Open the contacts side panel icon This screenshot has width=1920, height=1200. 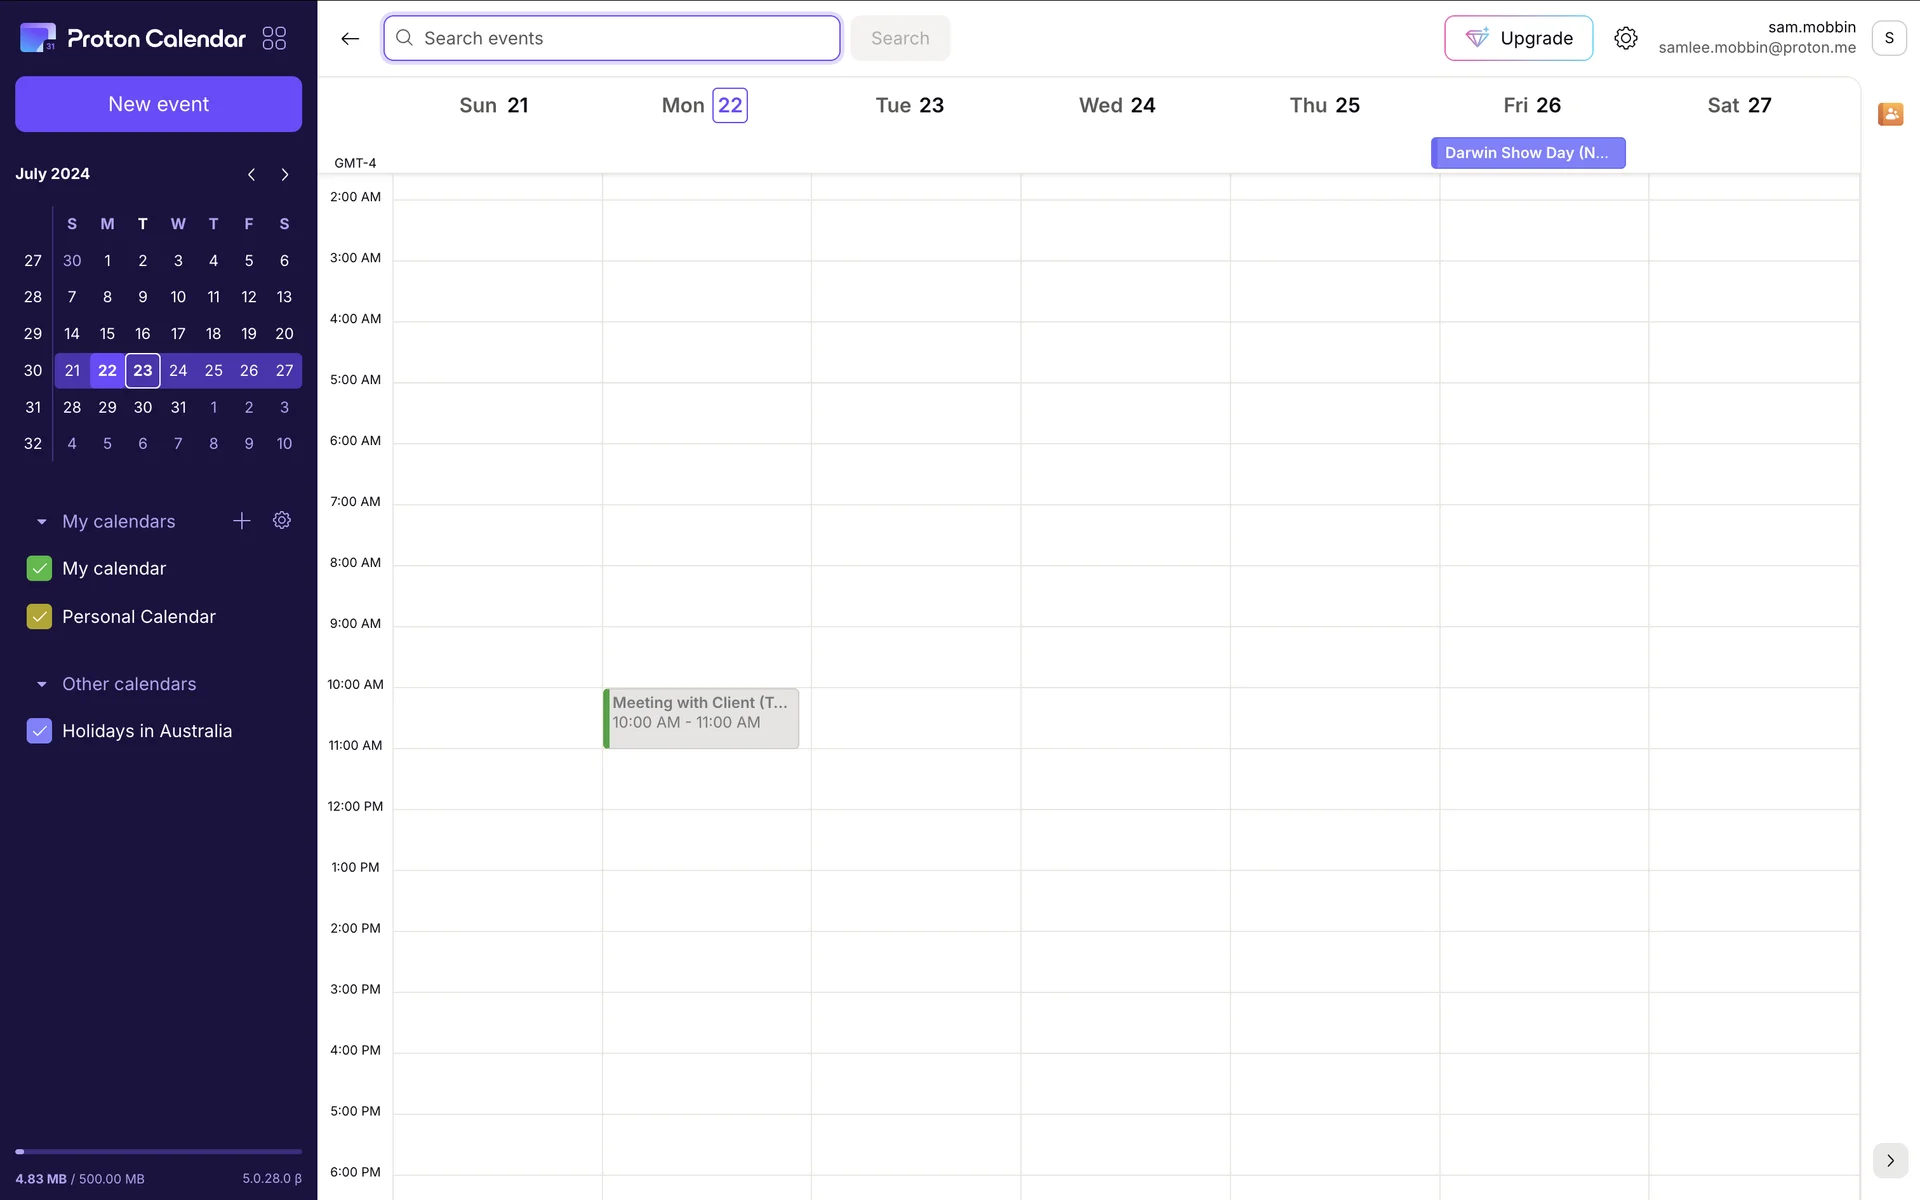1890,114
